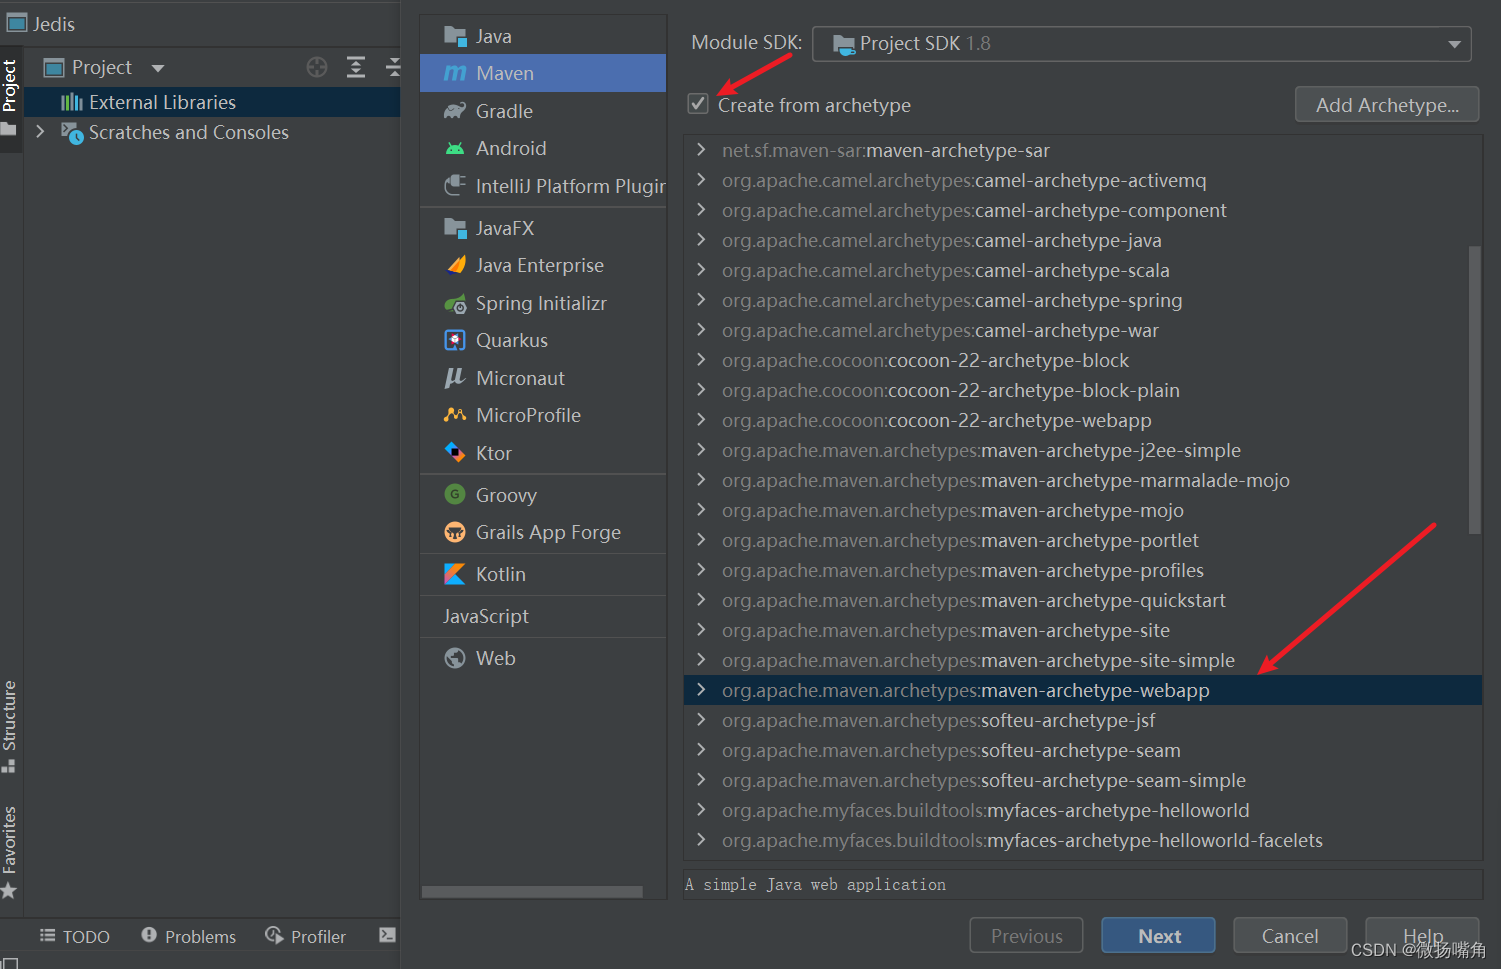Click the locate target icon in Project panel

317,67
